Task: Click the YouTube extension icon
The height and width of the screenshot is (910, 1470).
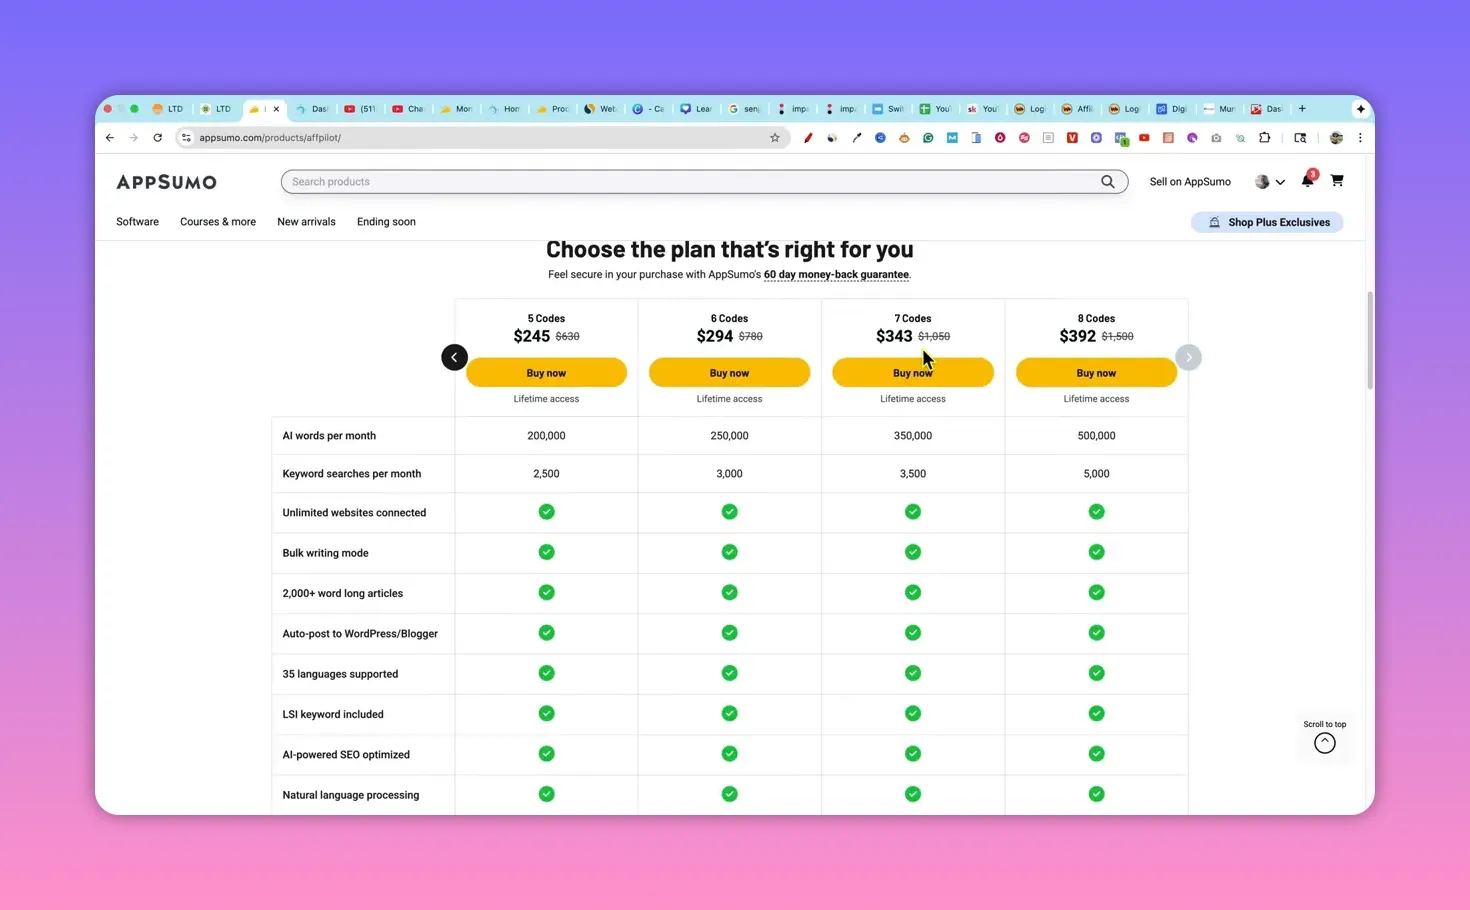Action: coord(1145,138)
